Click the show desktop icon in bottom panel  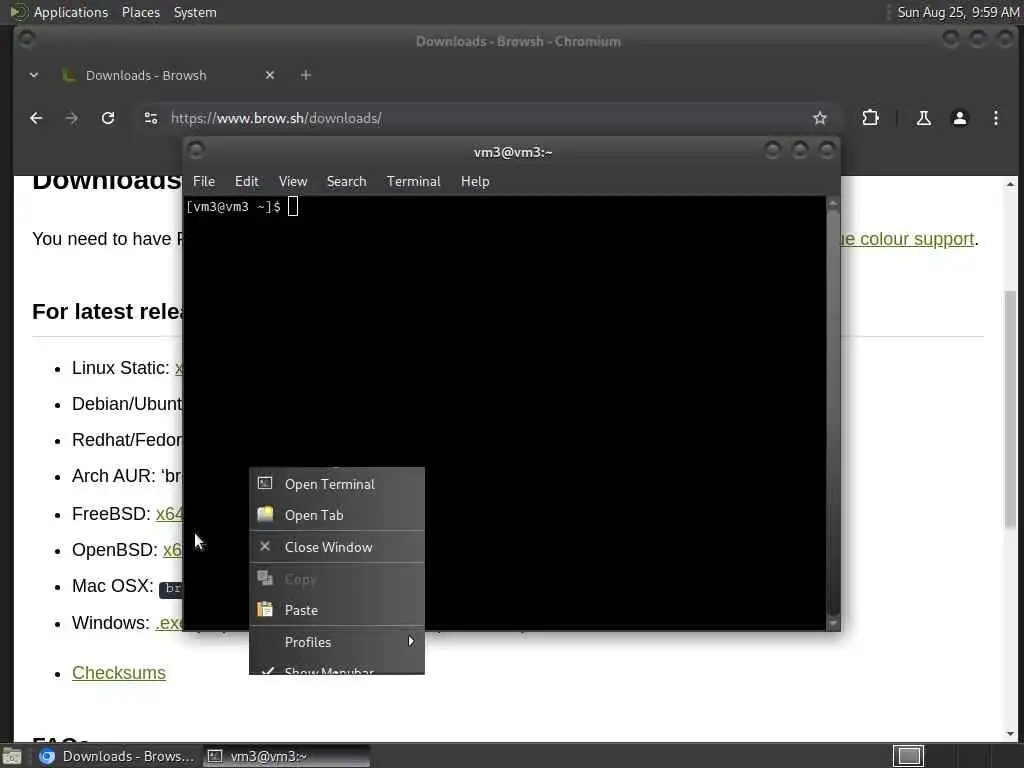12,756
